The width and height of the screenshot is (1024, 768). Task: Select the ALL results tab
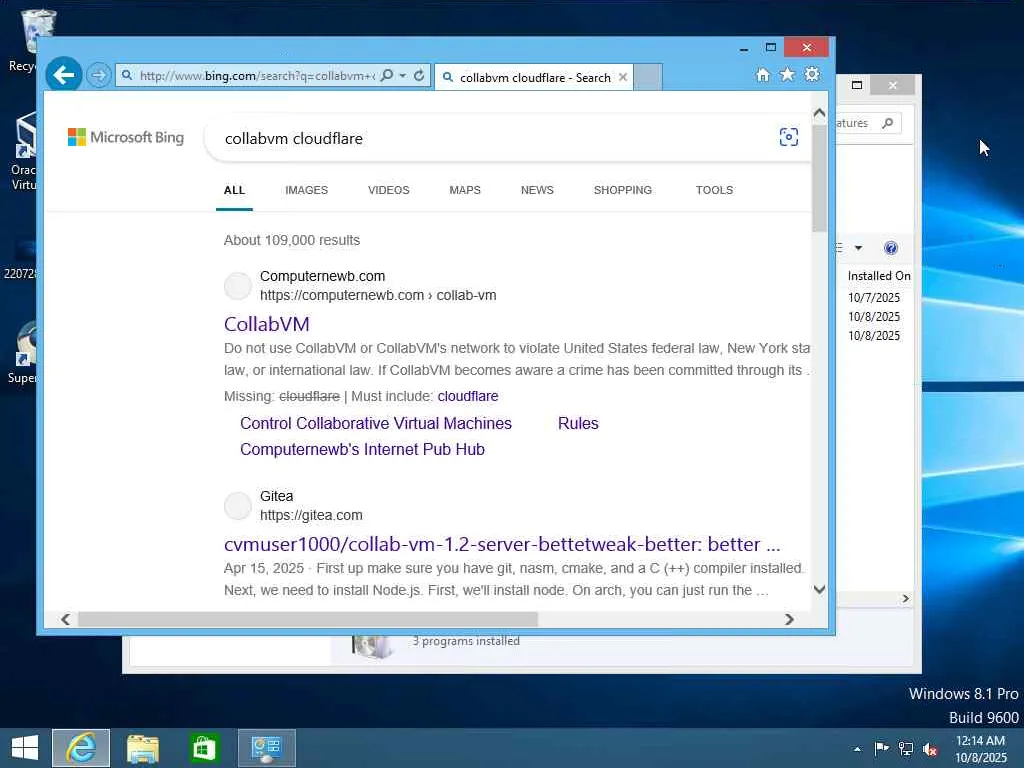coord(234,190)
